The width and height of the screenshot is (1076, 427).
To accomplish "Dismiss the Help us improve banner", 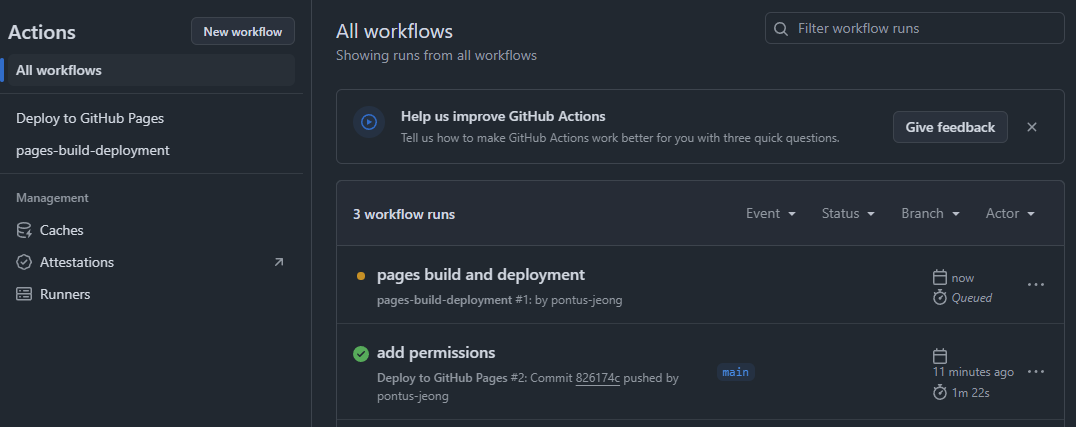I will [x=1031, y=127].
